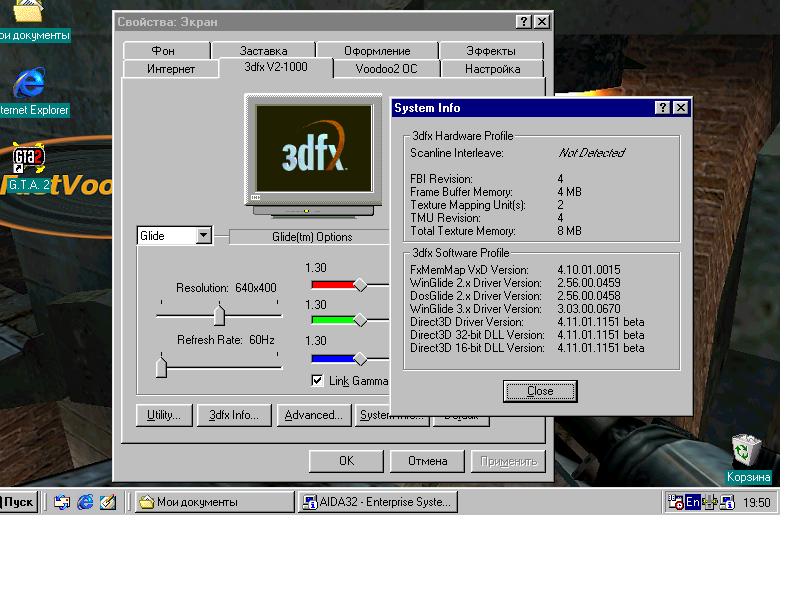The height and width of the screenshot is (600, 800).
Task: Click the 8 MB Total Texture Memory value
Action: click(x=569, y=231)
